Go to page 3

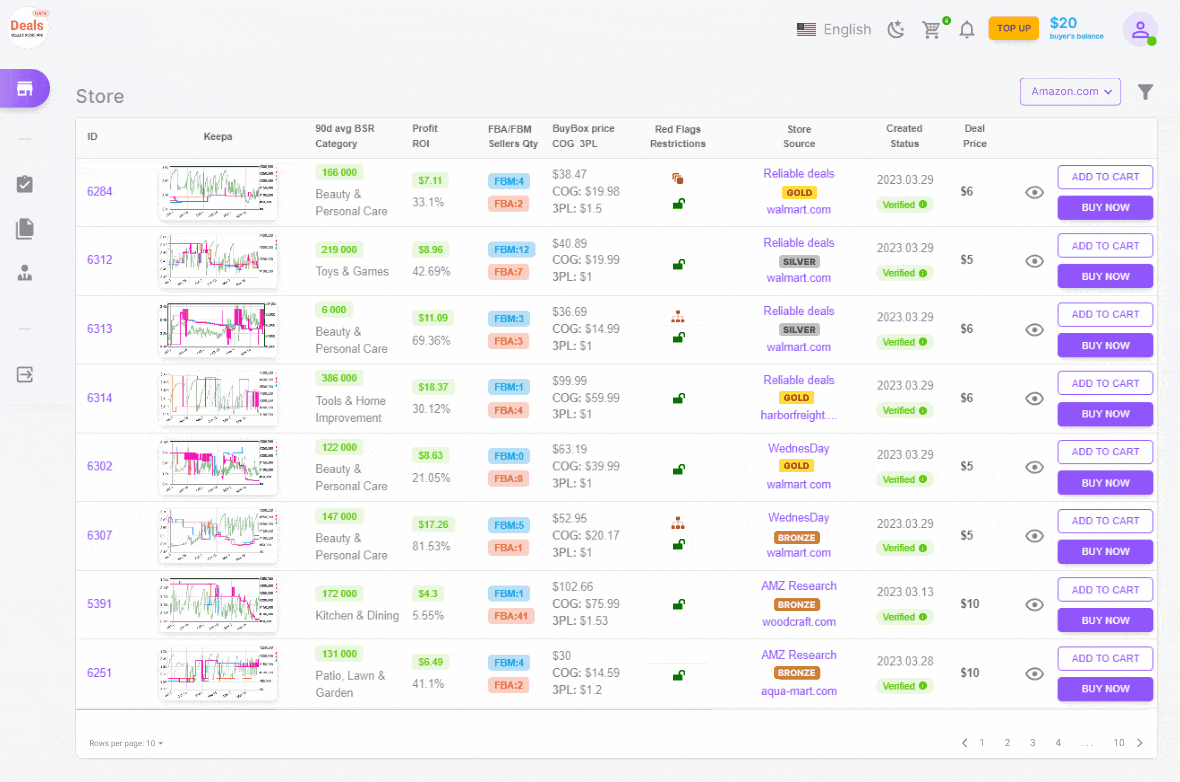point(1032,743)
